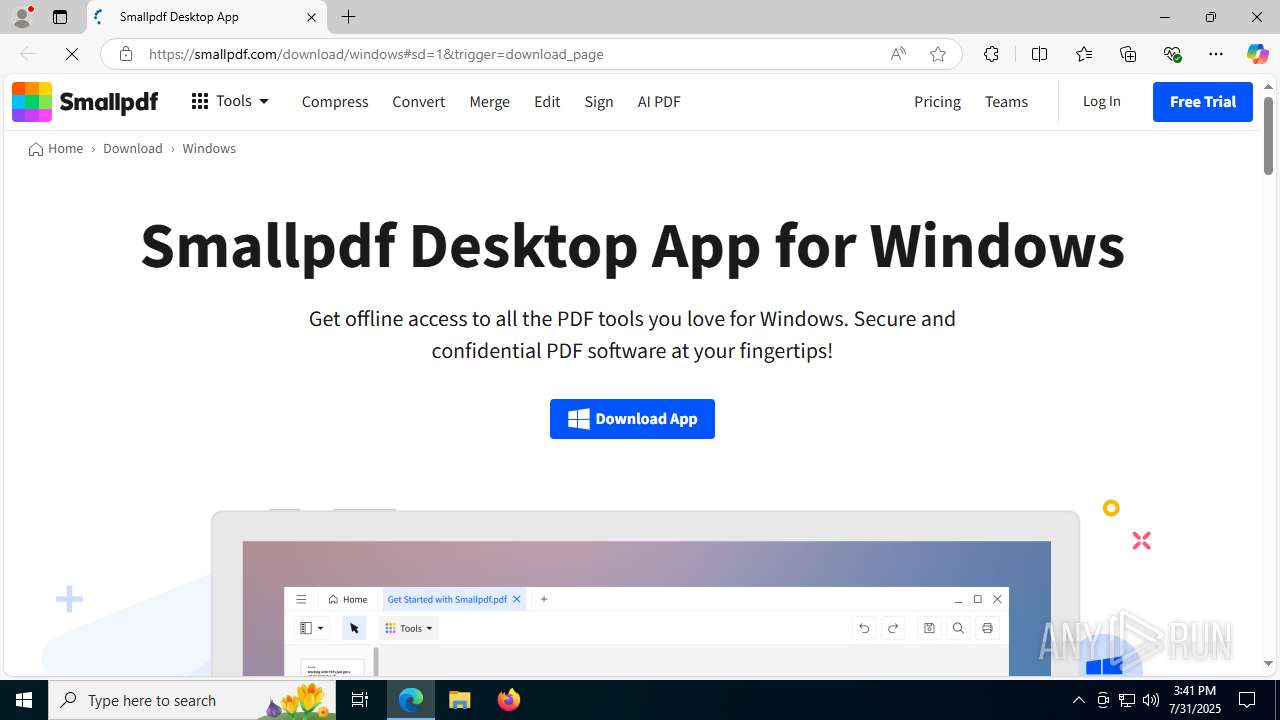Click the Download App button
The width and height of the screenshot is (1280, 720).
632,419
